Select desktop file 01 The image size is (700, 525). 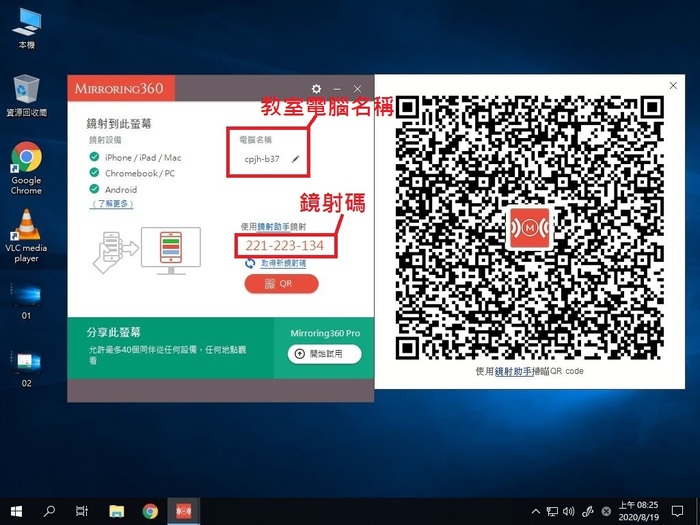coord(26,301)
